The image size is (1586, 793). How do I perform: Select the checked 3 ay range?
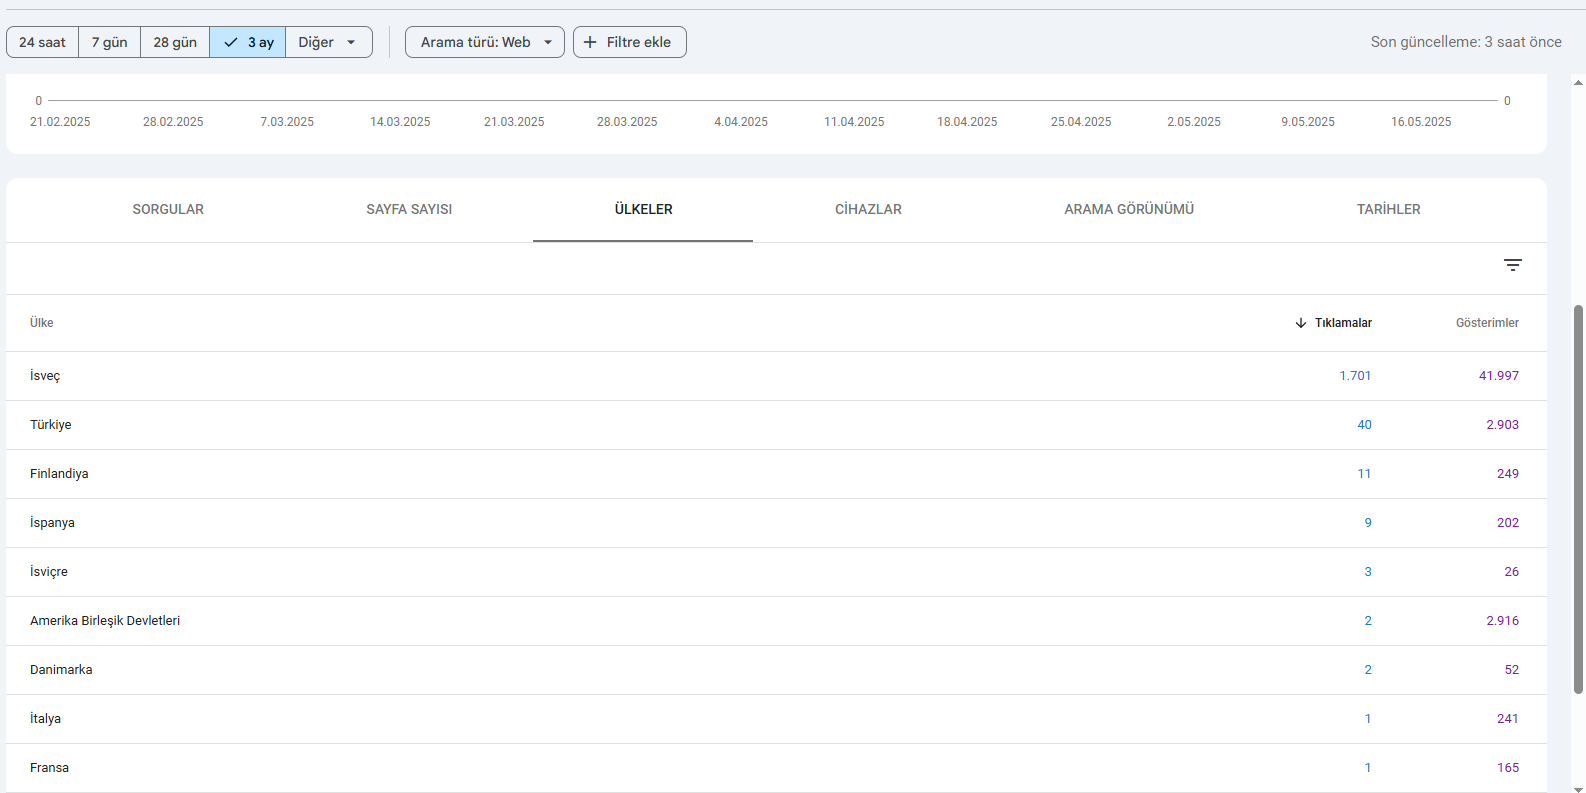[248, 42]
